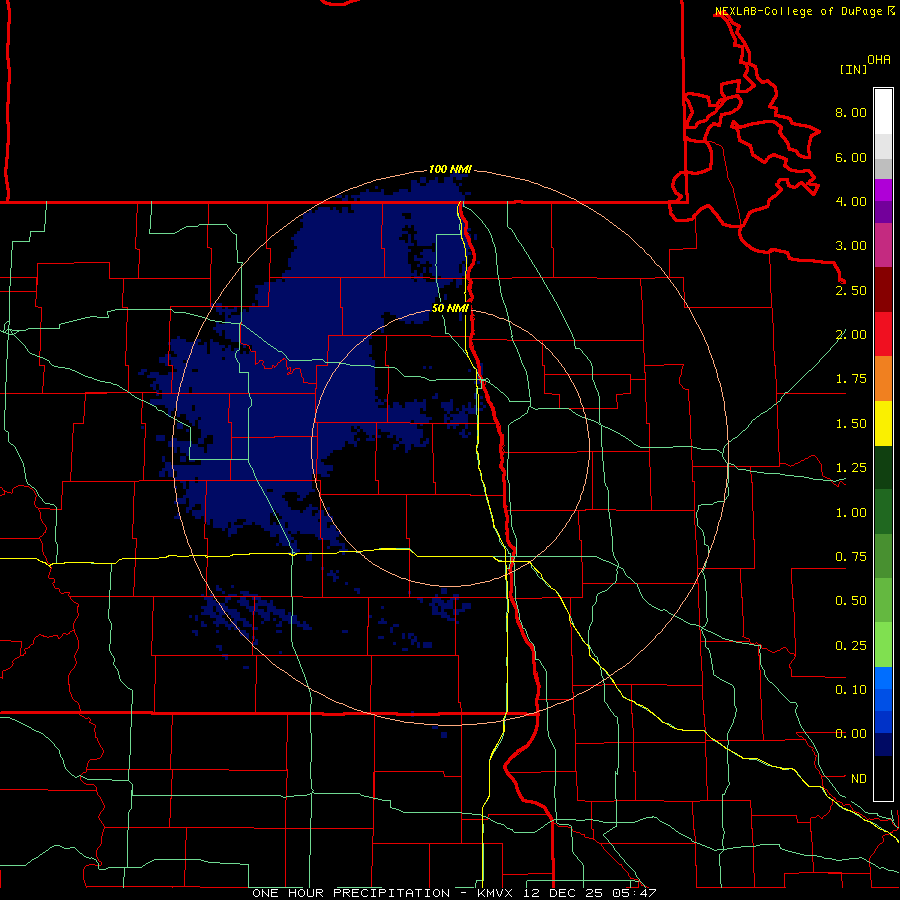Image resolution: width=900 pixels, height=900 pixels.
Task: Click the 8.00 scale value
Action: tap(851, 112)
